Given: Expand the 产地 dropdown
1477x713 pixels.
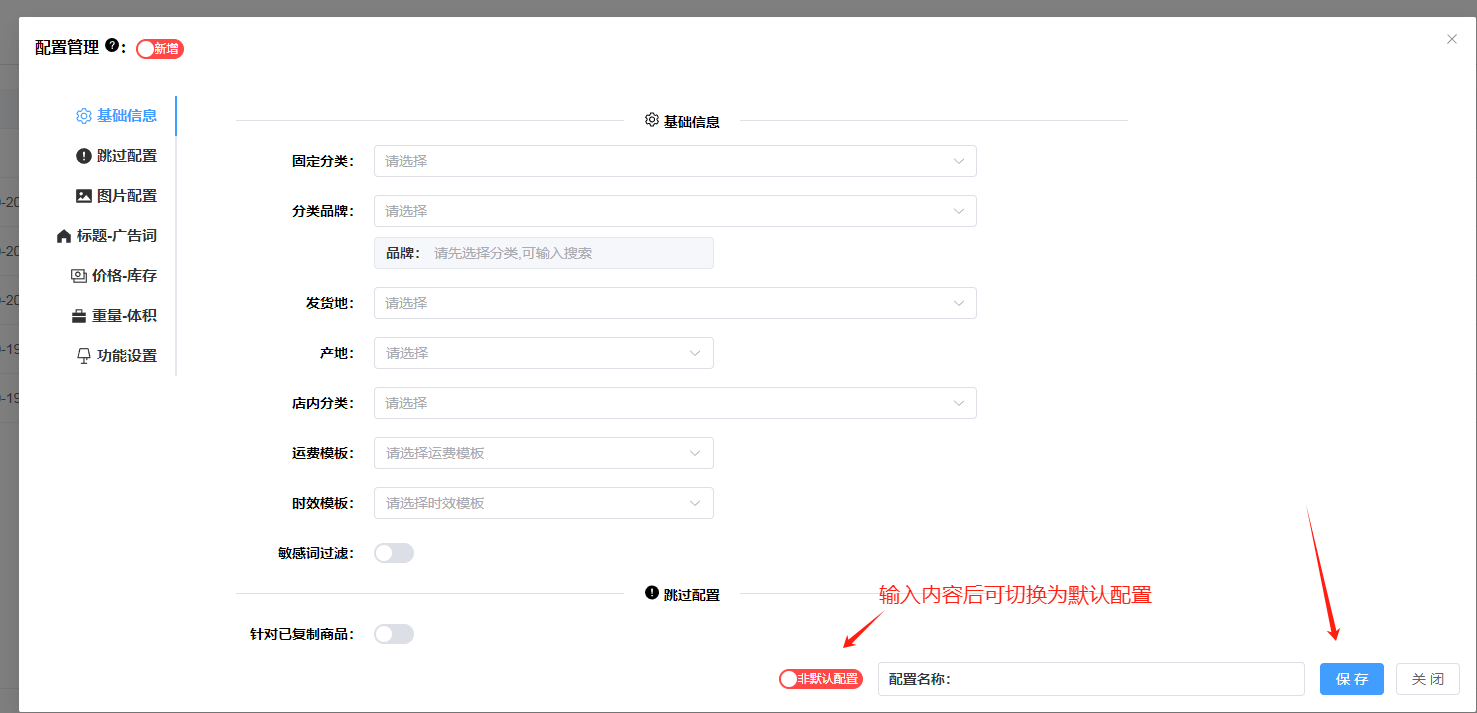Looking at the screenshot, I should pos(543,353).
